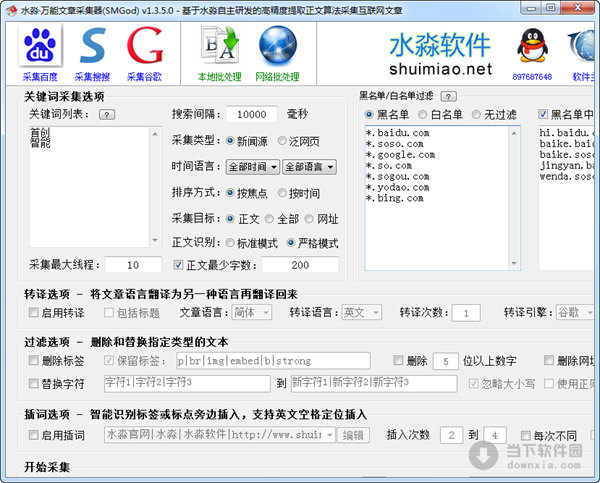The width and height of the screenshot is (600, 483).
Task: Toggle 保留标签 checkbox
Action: click(109, 360)
